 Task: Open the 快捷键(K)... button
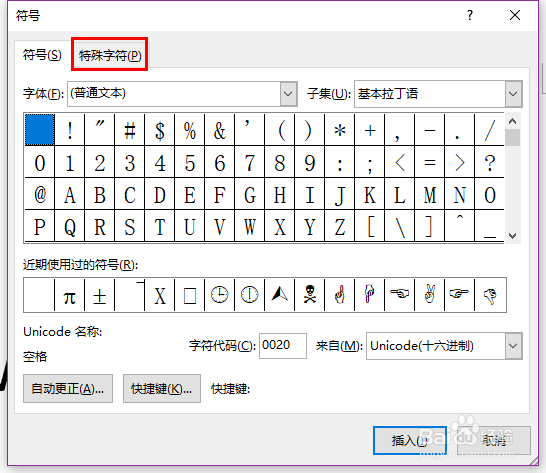pyautogui.click(x=162, y=389)
